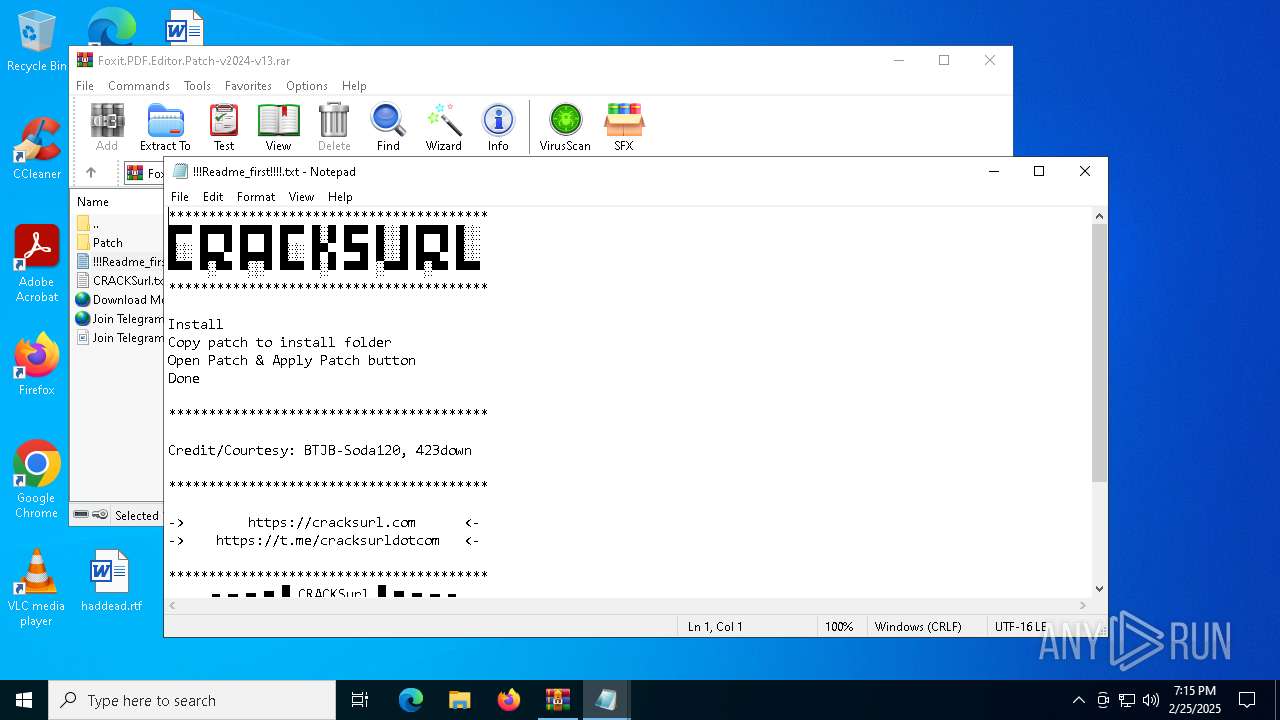Select the !!!Readme_first file in archive
The width and height of the screenshot is (1280, 720).
pyautogui.click(x=119, y=262)
